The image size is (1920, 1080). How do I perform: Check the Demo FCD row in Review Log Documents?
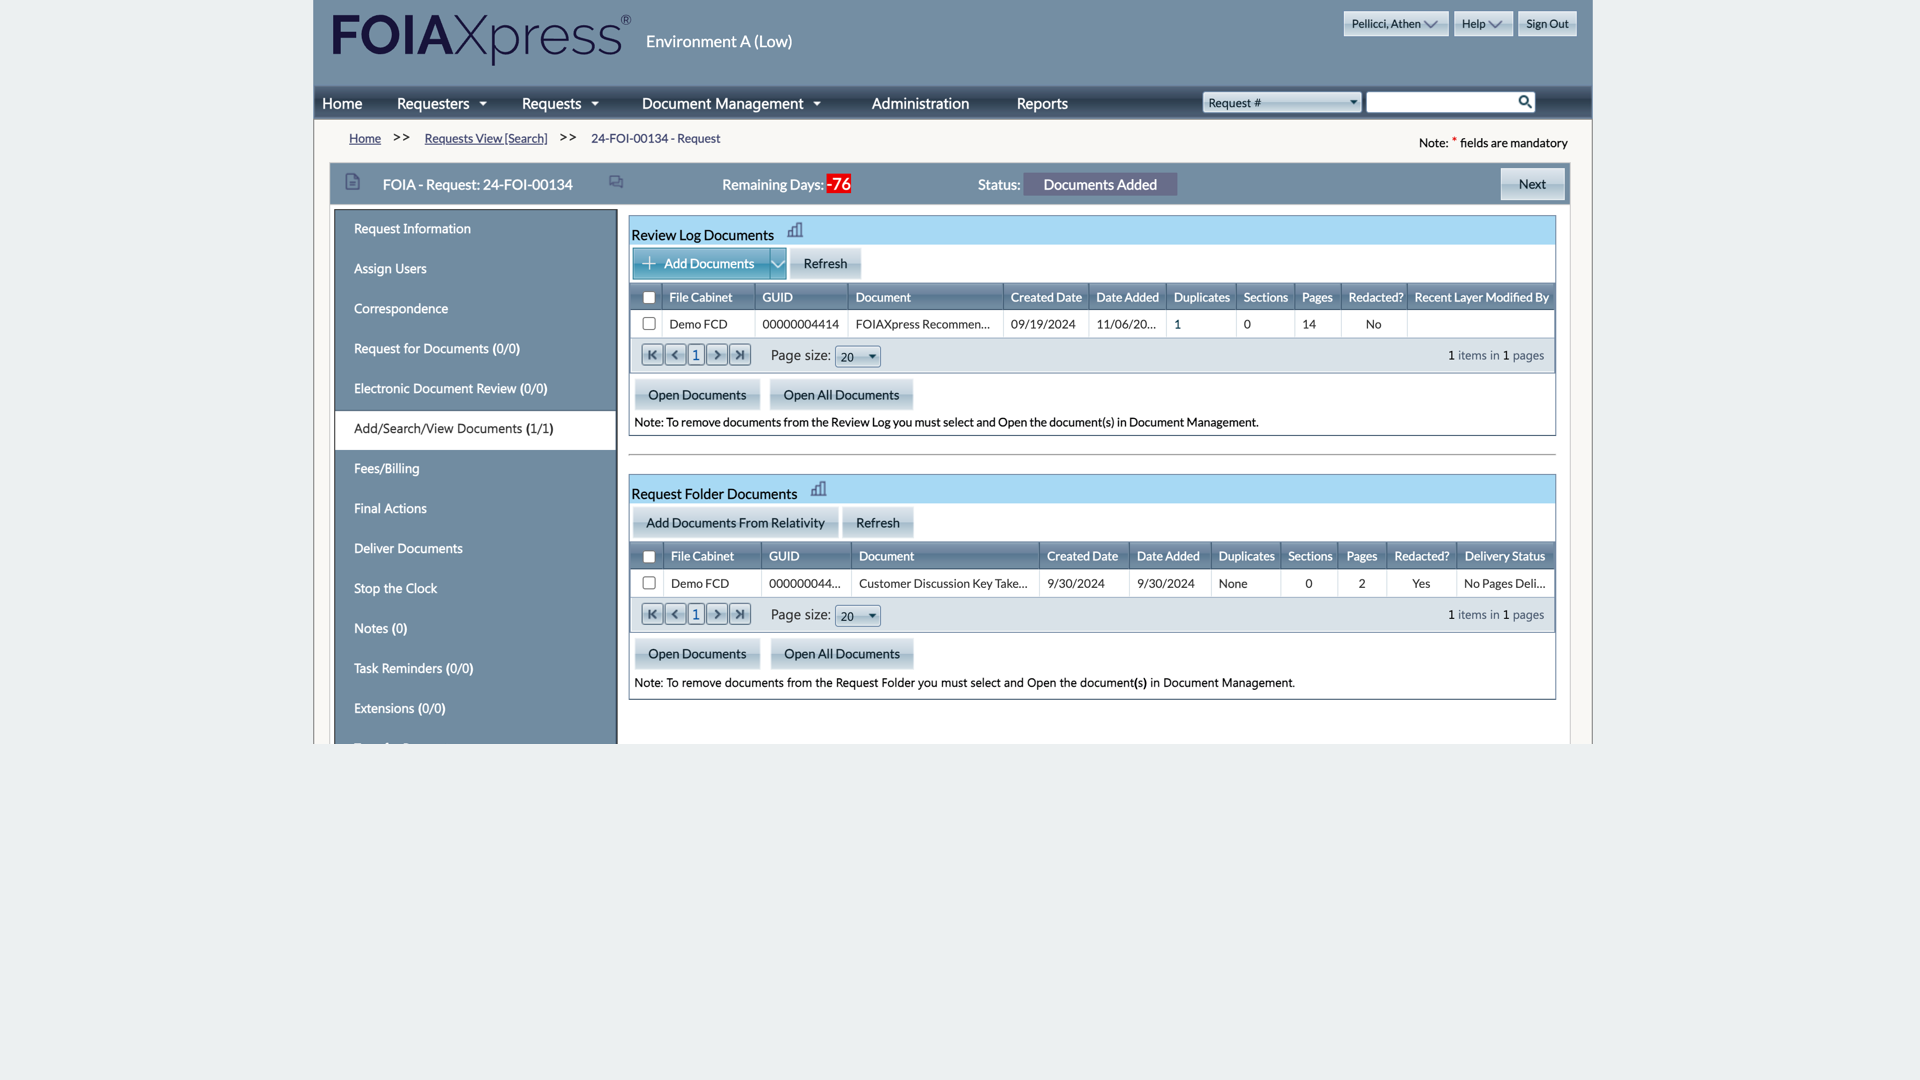649,323
